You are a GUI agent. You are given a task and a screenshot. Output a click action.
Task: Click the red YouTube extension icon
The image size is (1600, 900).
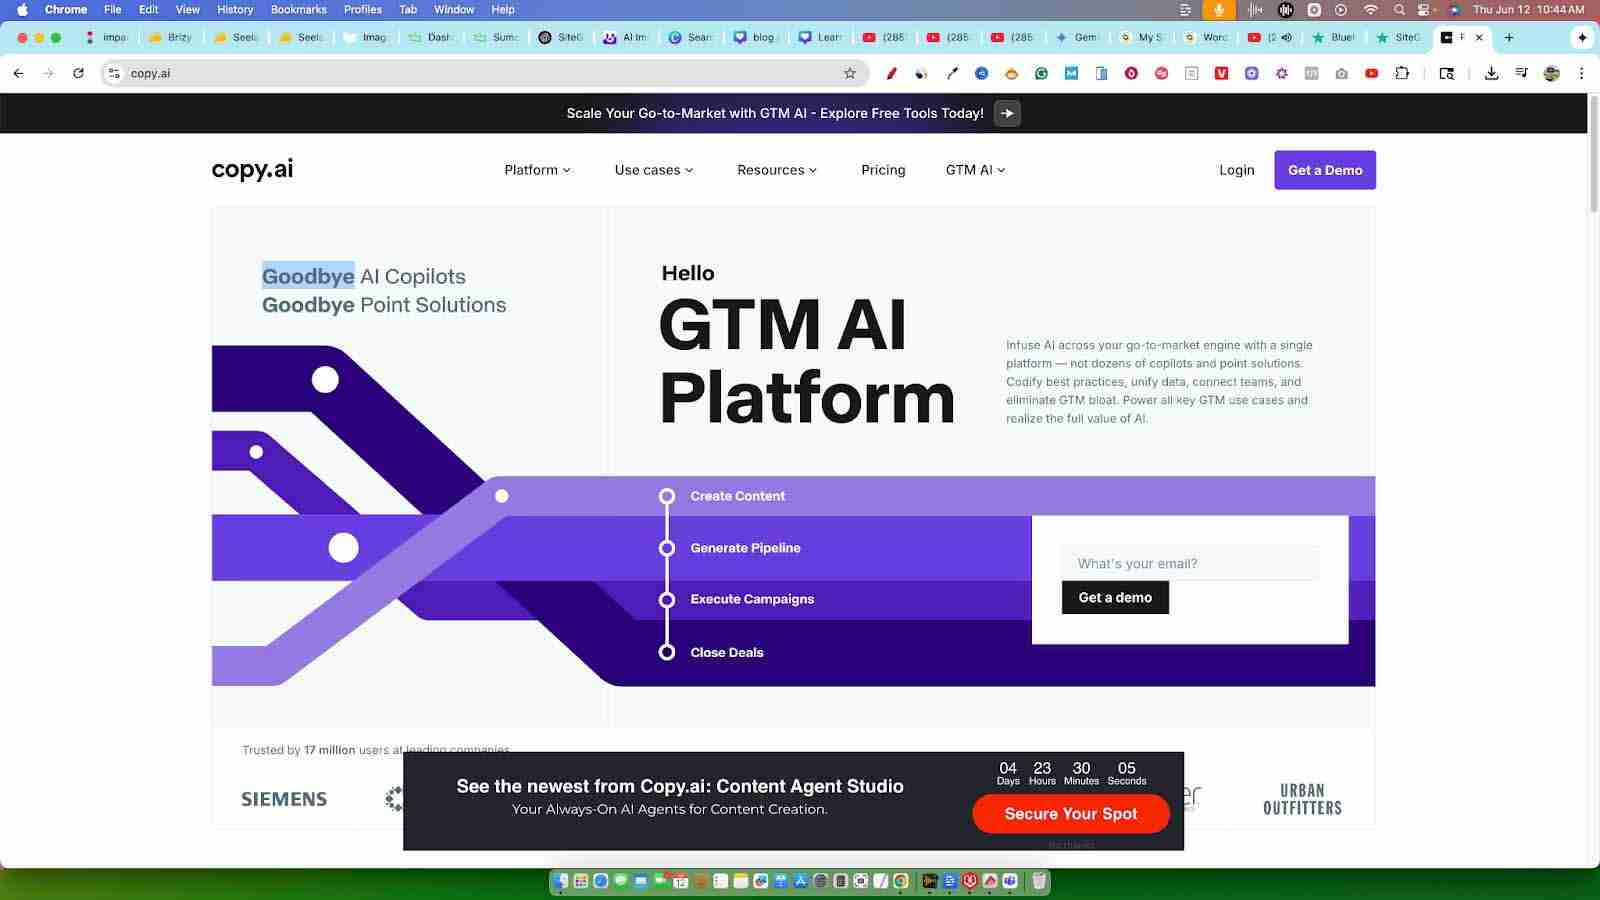click(x=1371, y=73)
